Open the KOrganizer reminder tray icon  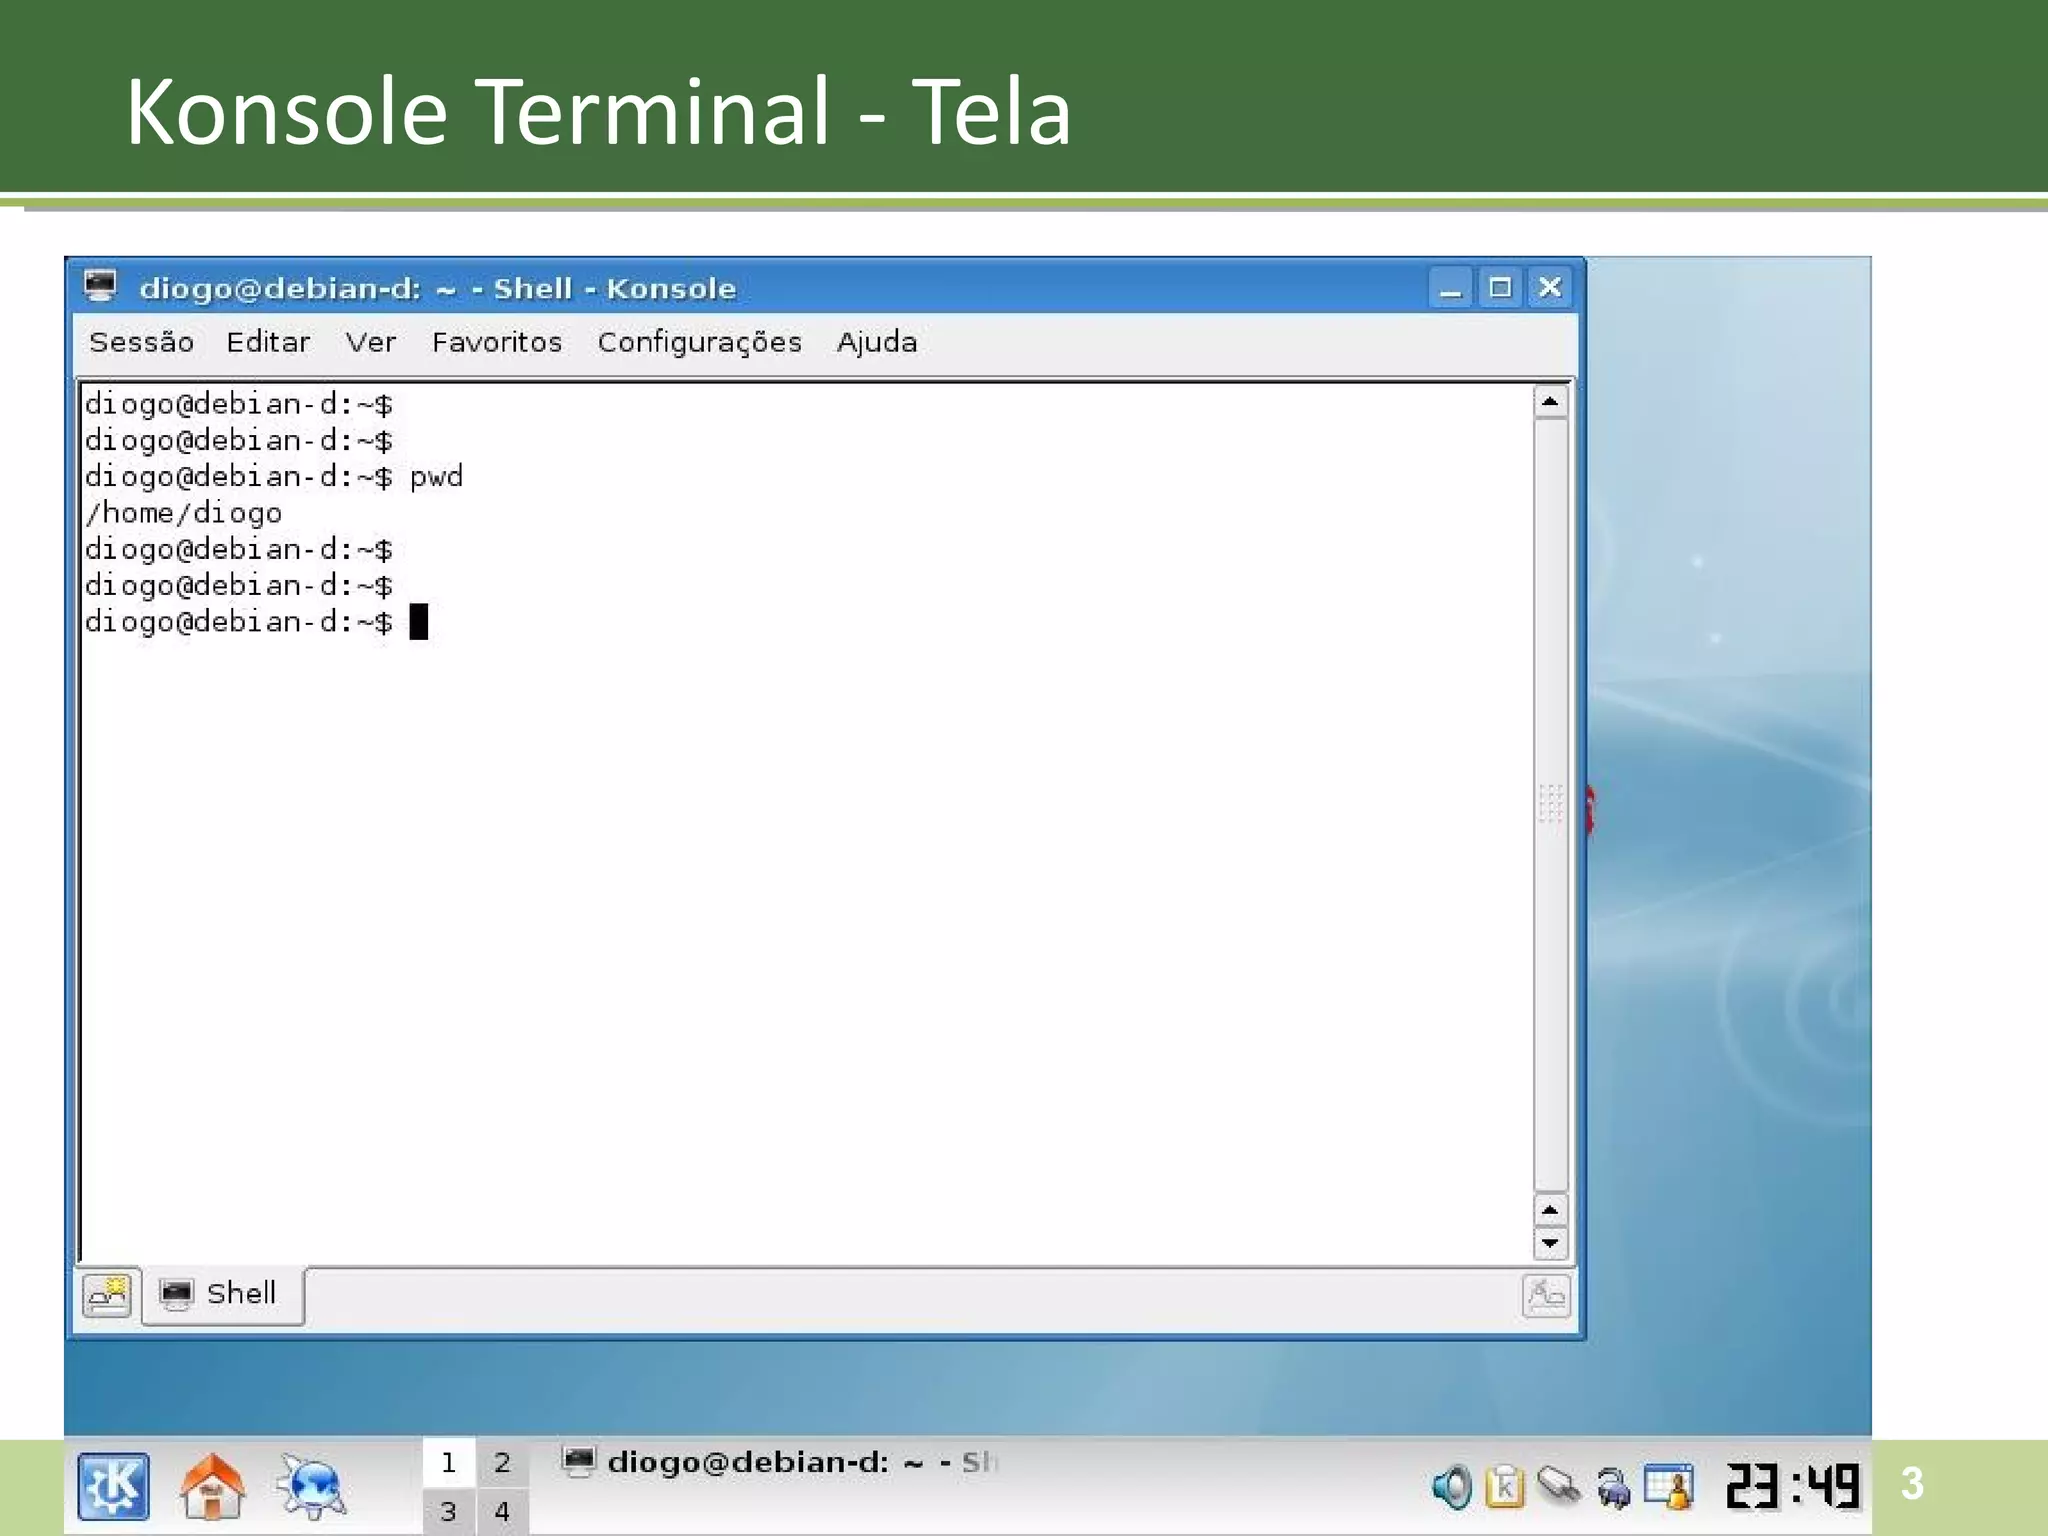pos(1669,1486)
